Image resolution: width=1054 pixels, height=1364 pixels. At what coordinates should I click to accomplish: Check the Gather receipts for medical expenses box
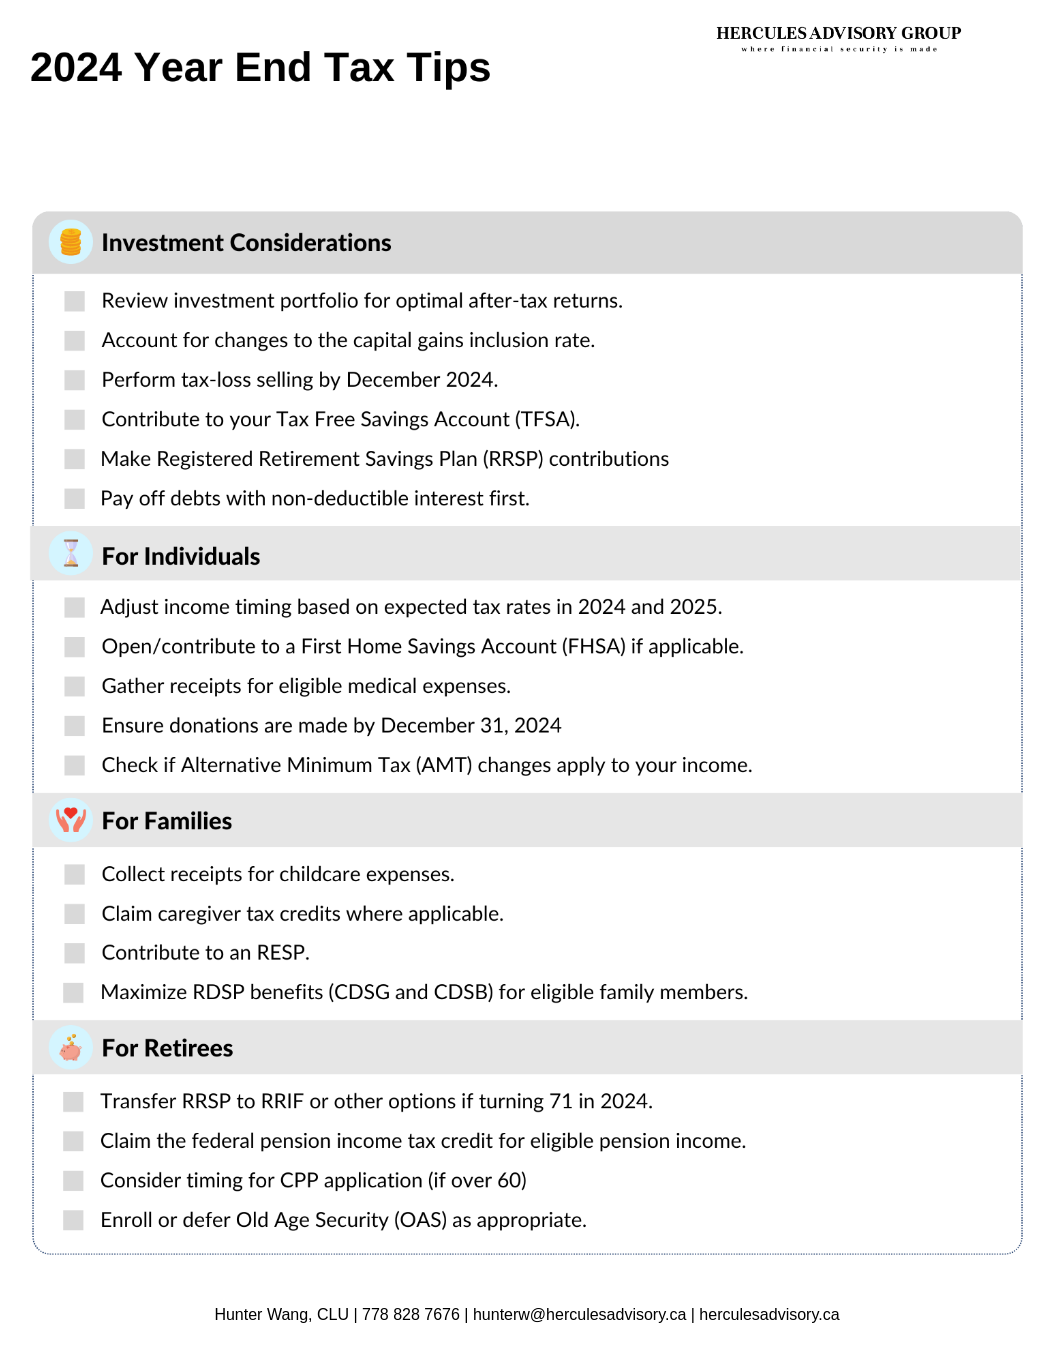pos(75,686)
